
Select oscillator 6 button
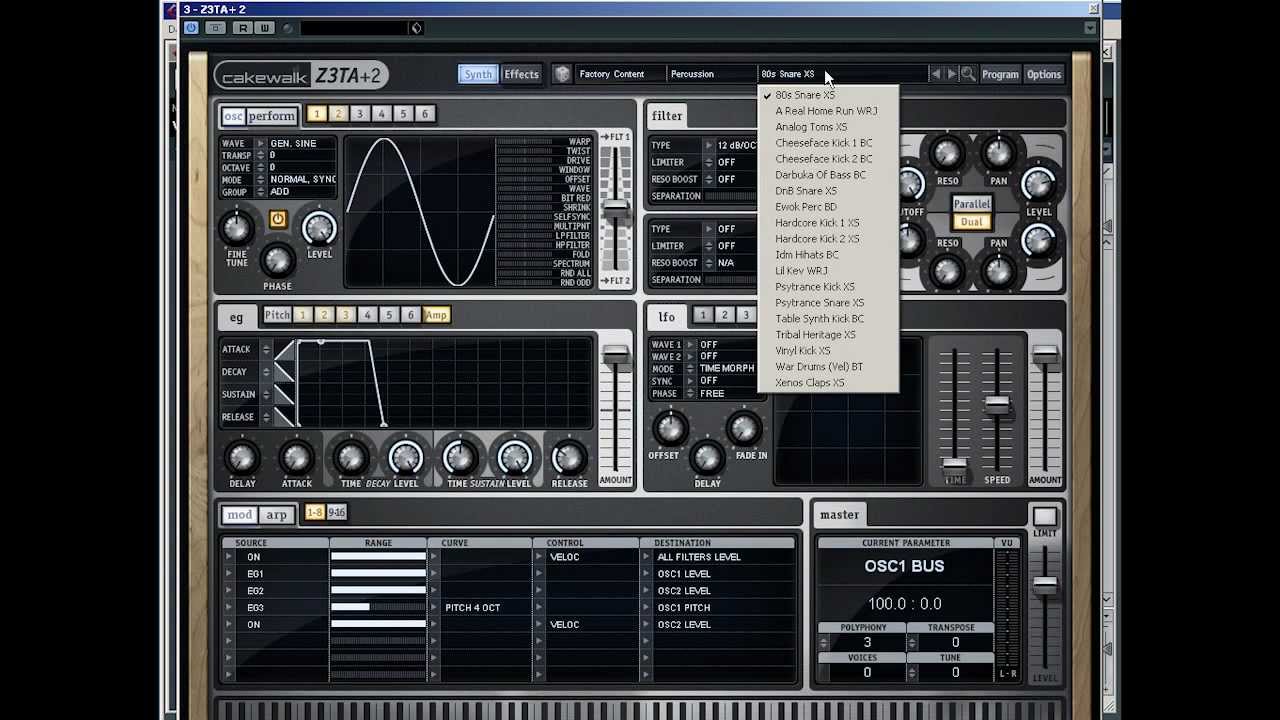coord(425,114)
